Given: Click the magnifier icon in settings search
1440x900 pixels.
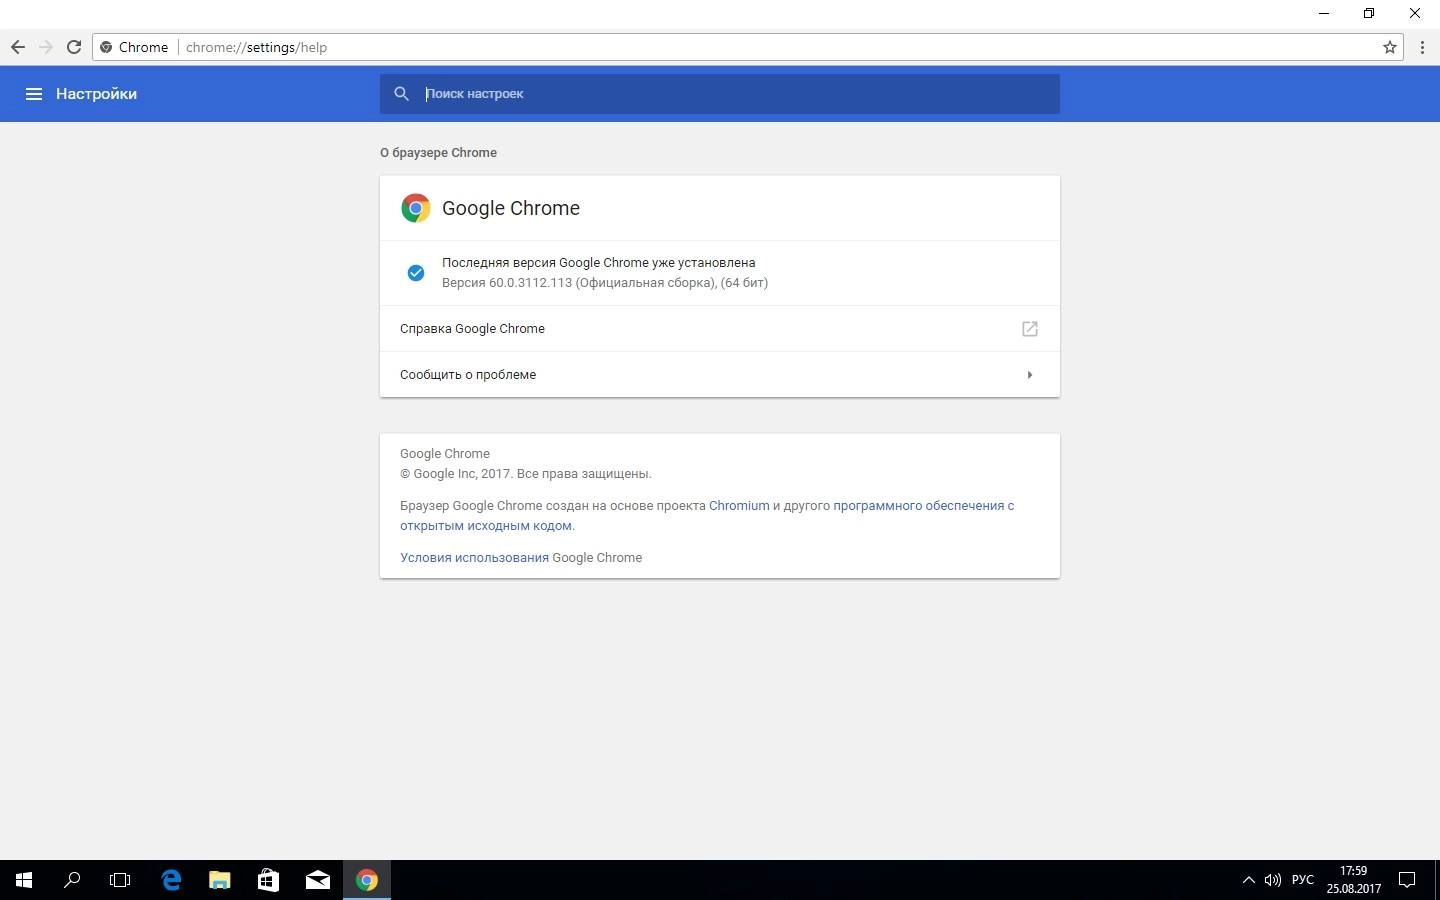Looking at the screenshot, I should (x=401, y=94).
